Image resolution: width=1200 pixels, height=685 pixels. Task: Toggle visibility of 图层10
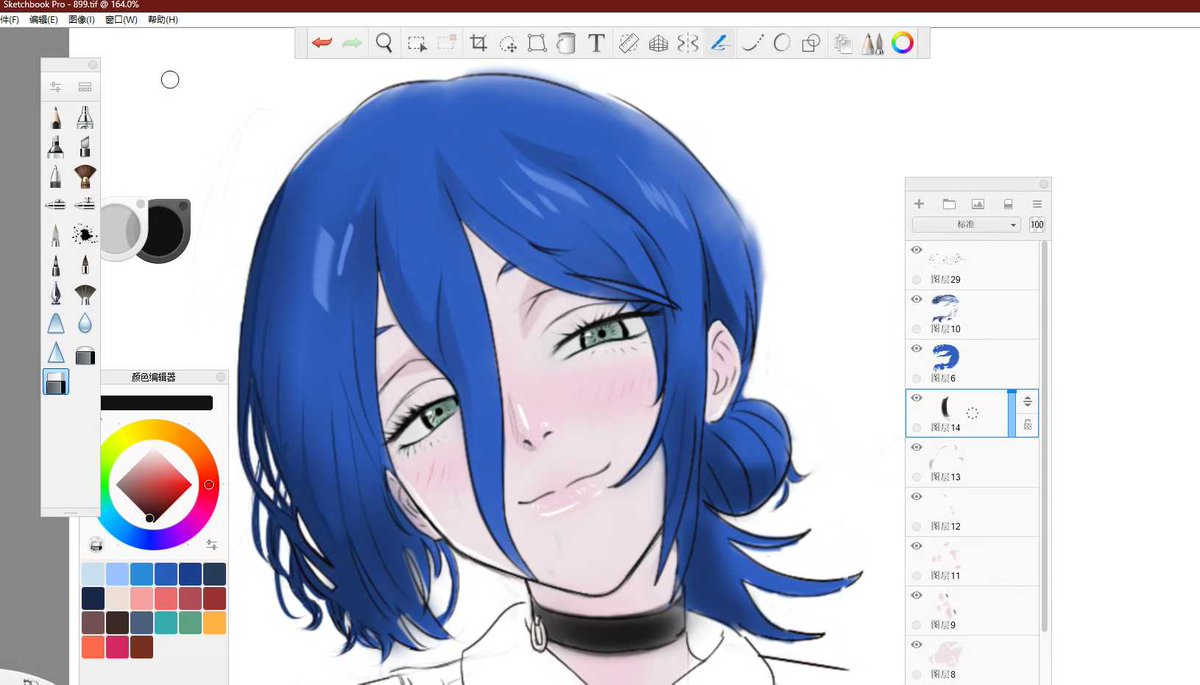916,299
